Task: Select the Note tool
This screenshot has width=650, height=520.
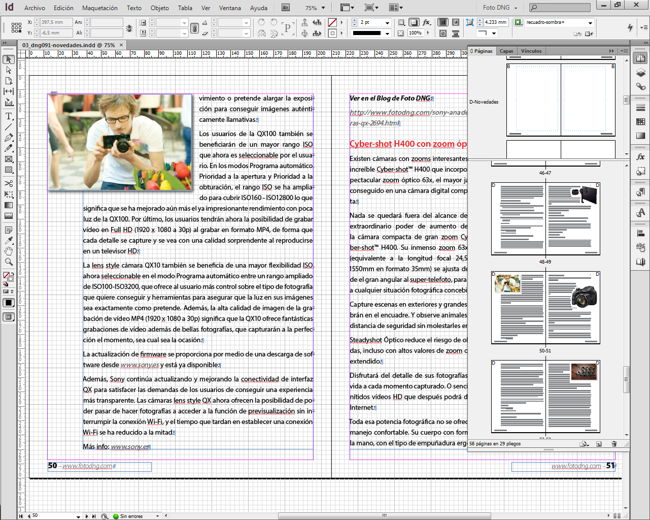Action: [x=8, y=230]
